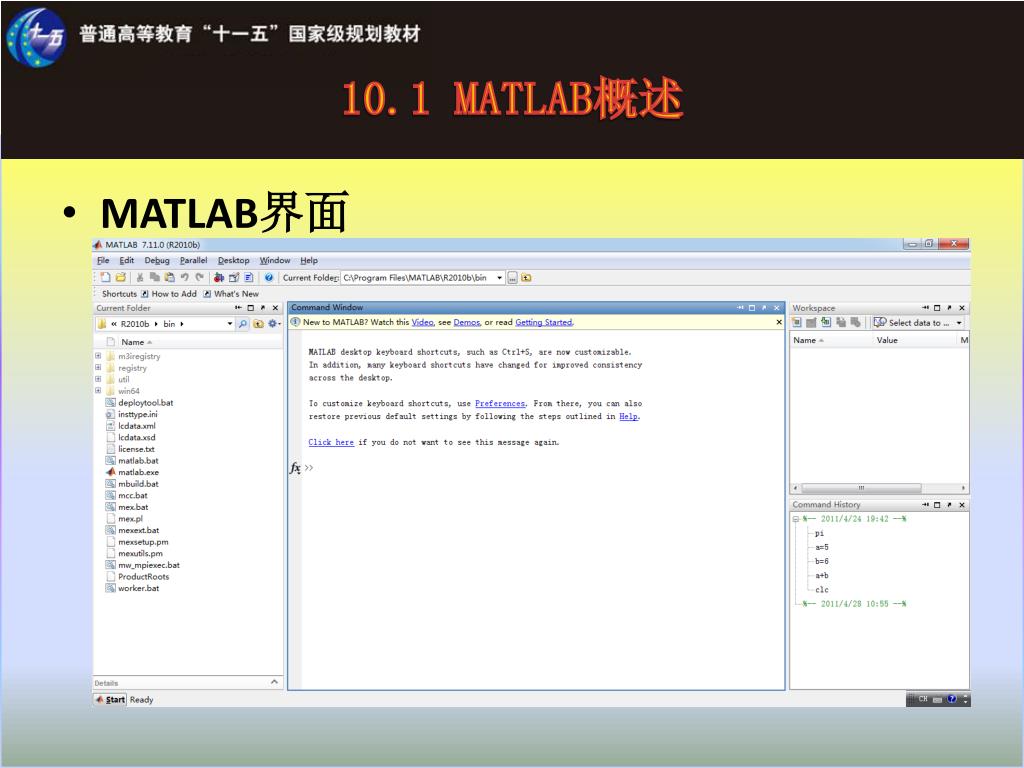Viewport: 1024px width, 768px height.
Task: Click the Video link in info bar
Action: (x=423, y=323)
